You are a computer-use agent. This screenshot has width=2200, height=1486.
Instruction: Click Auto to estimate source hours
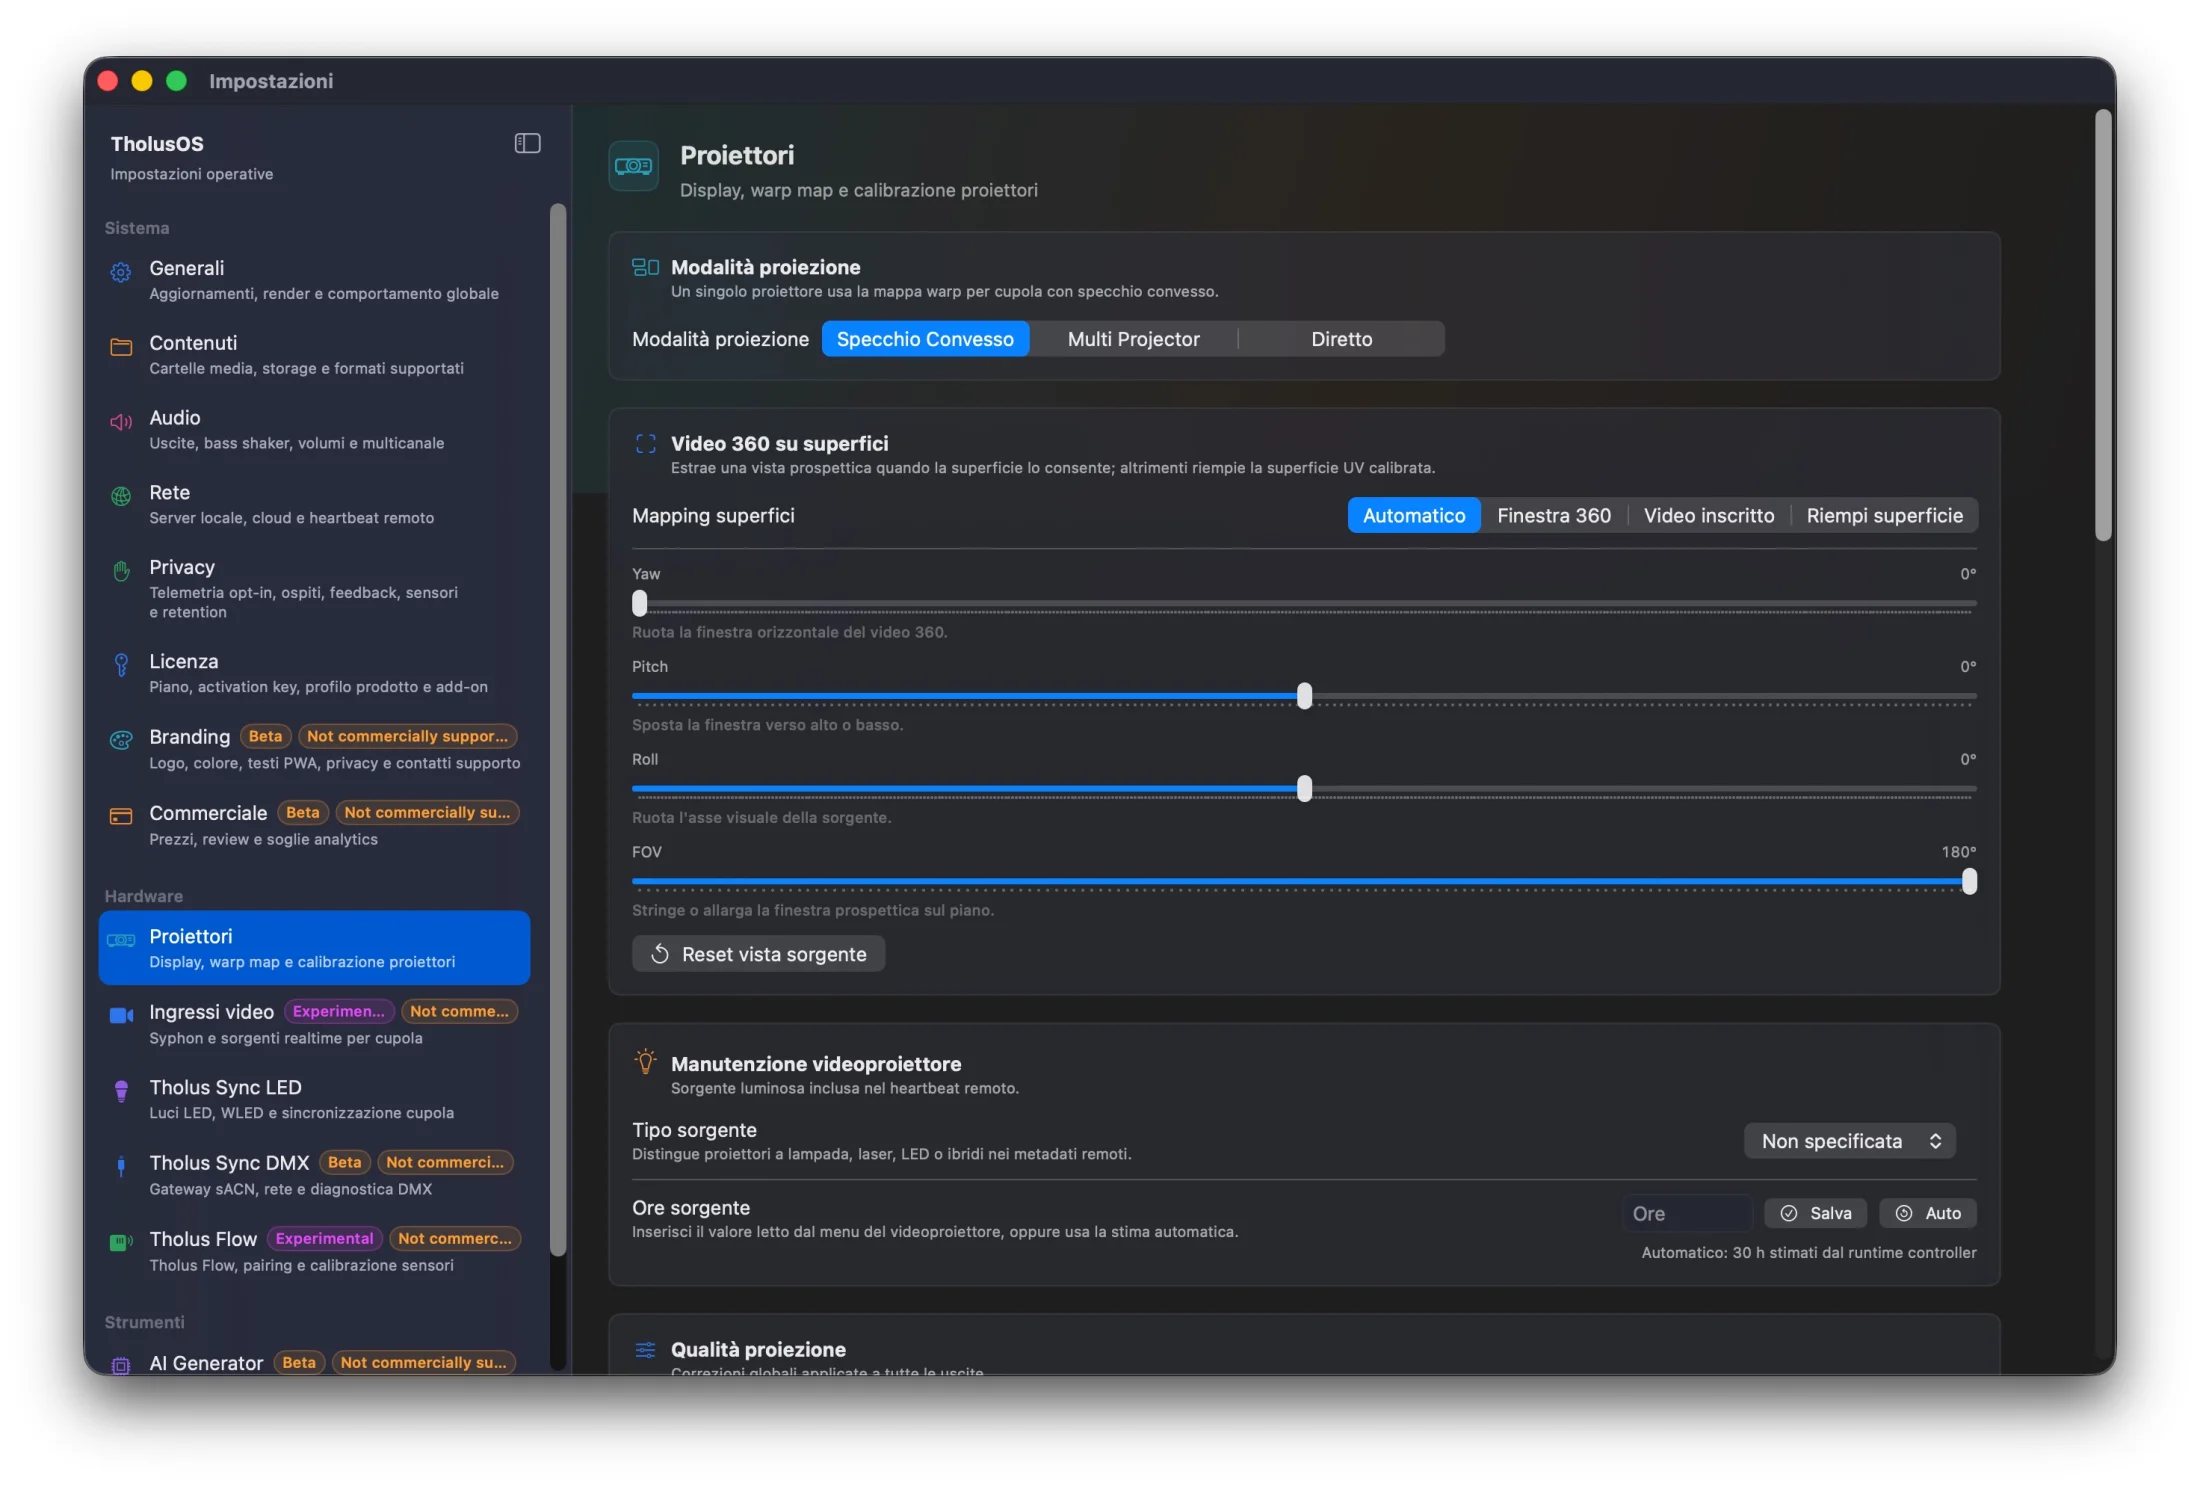pos(1927,1213)
